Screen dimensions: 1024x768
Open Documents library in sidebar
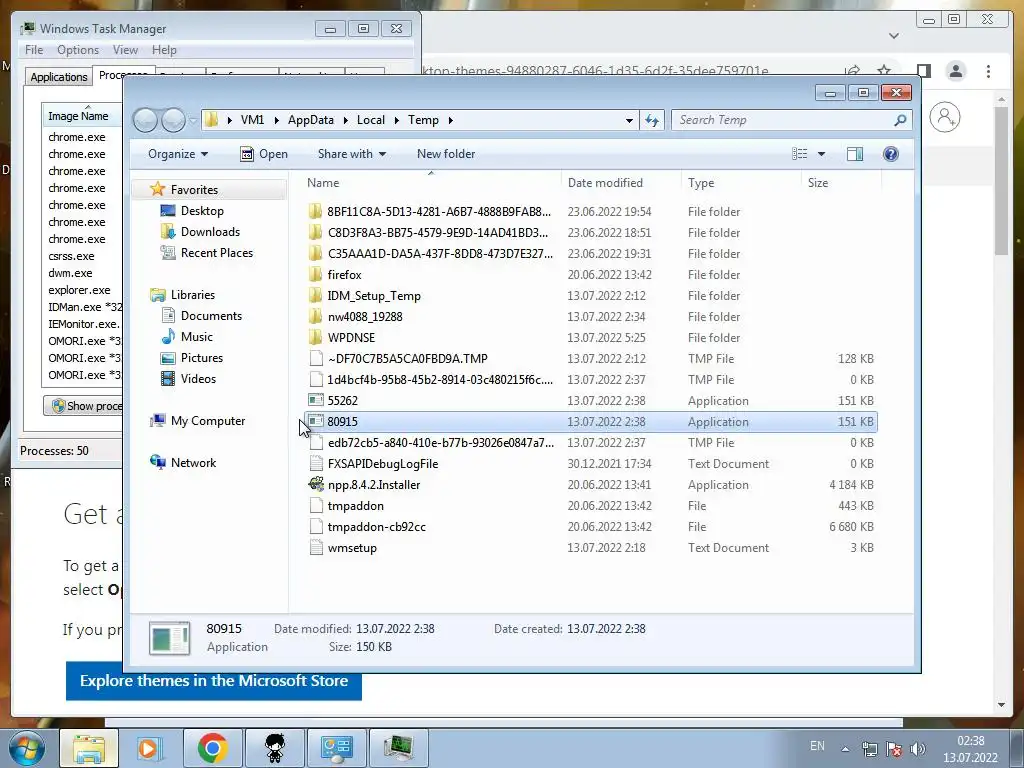(211, 316)
